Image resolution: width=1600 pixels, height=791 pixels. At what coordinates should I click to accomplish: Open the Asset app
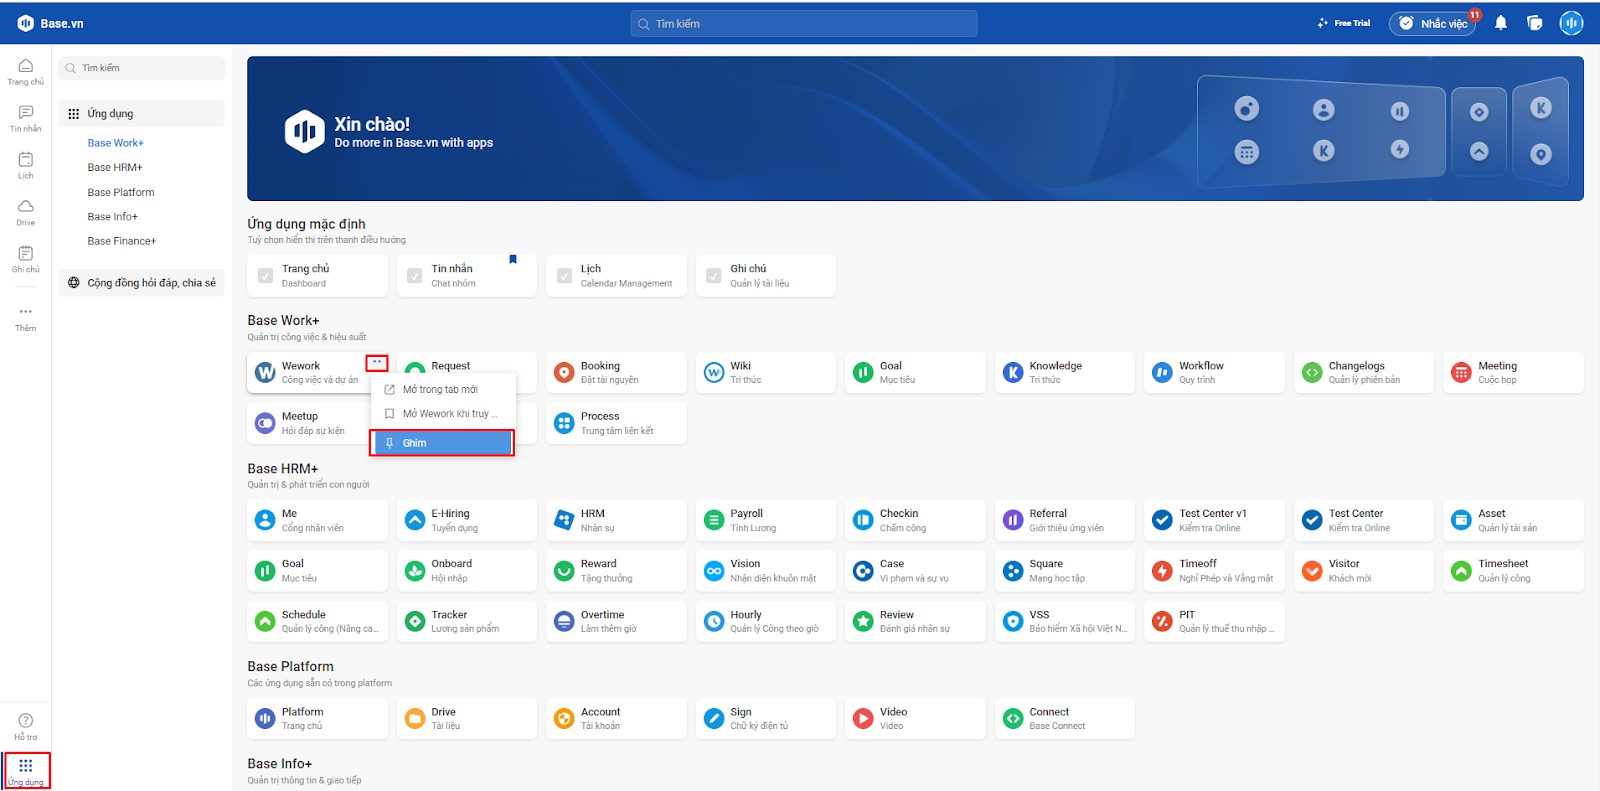tap(1513, 520)
